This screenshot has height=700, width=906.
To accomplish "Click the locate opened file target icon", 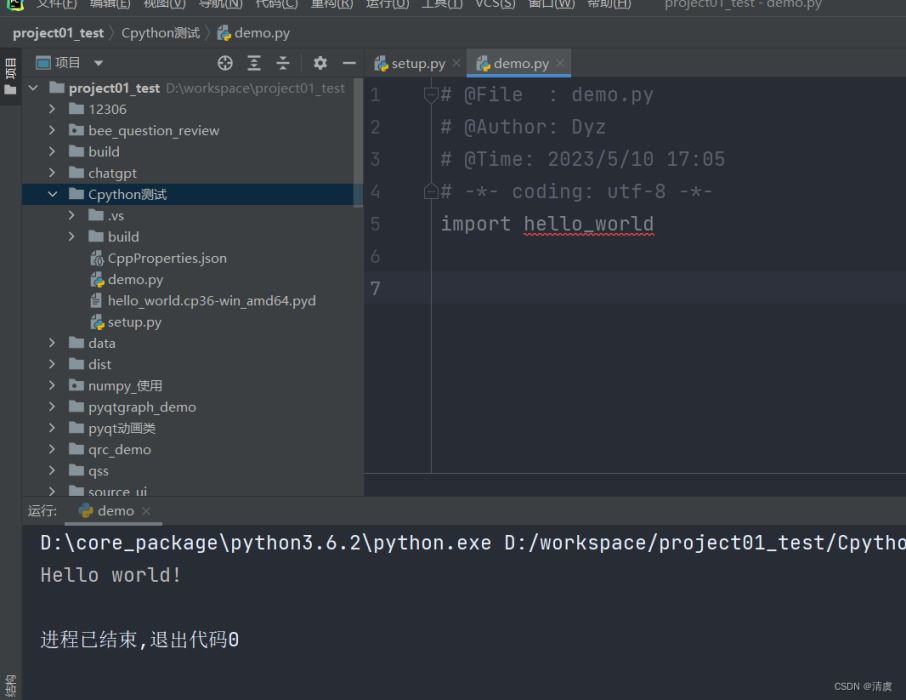I will point(225,63).
